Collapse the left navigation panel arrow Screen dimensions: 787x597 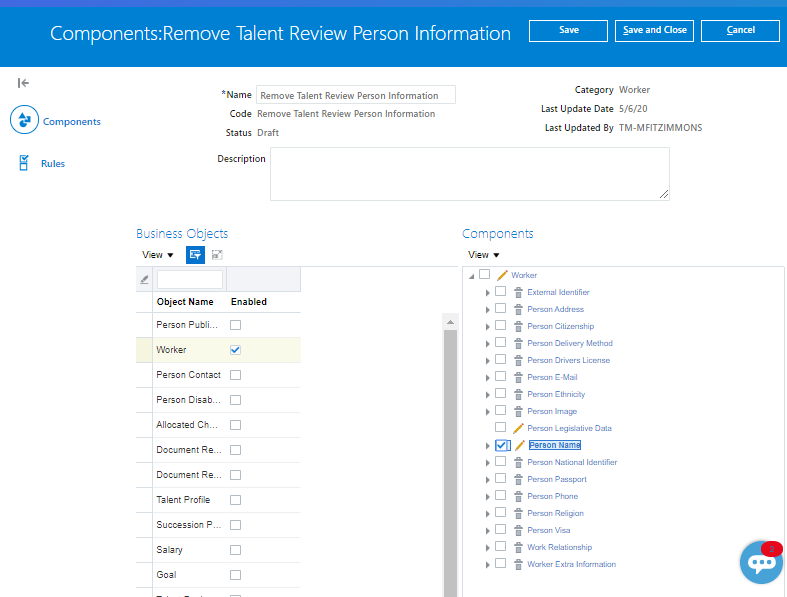(23, 83)
